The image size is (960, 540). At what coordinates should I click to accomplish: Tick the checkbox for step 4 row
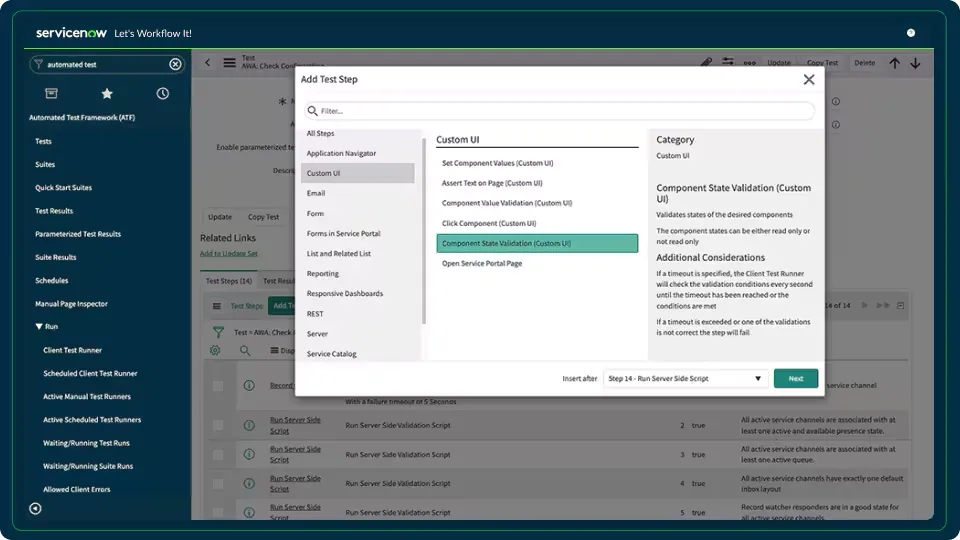coord(217,483)
